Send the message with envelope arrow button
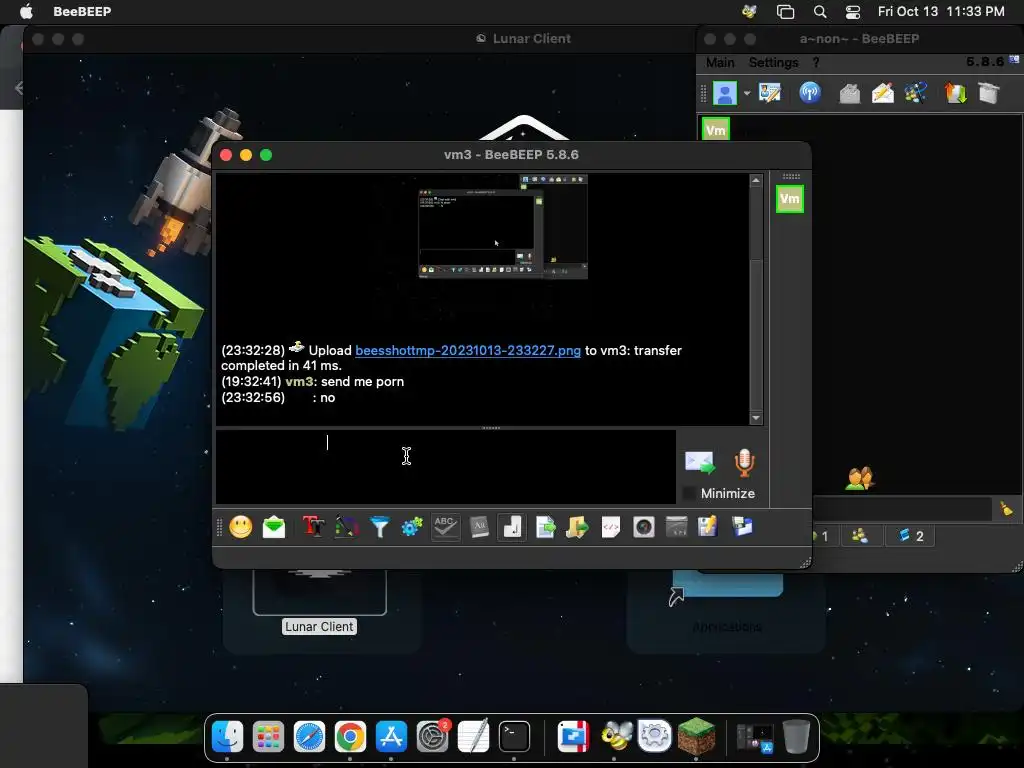 pos(700,462)
